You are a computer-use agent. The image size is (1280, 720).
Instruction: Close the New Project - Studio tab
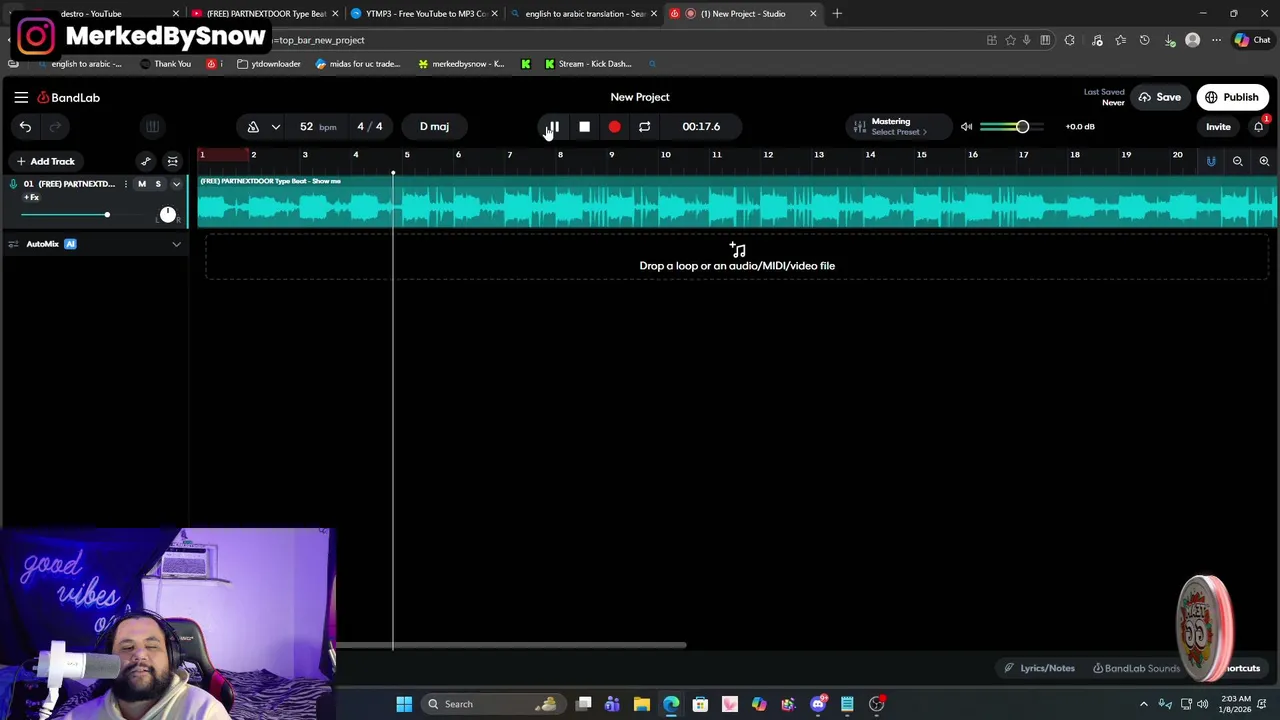pyautogui.click(x=813, y=14)
